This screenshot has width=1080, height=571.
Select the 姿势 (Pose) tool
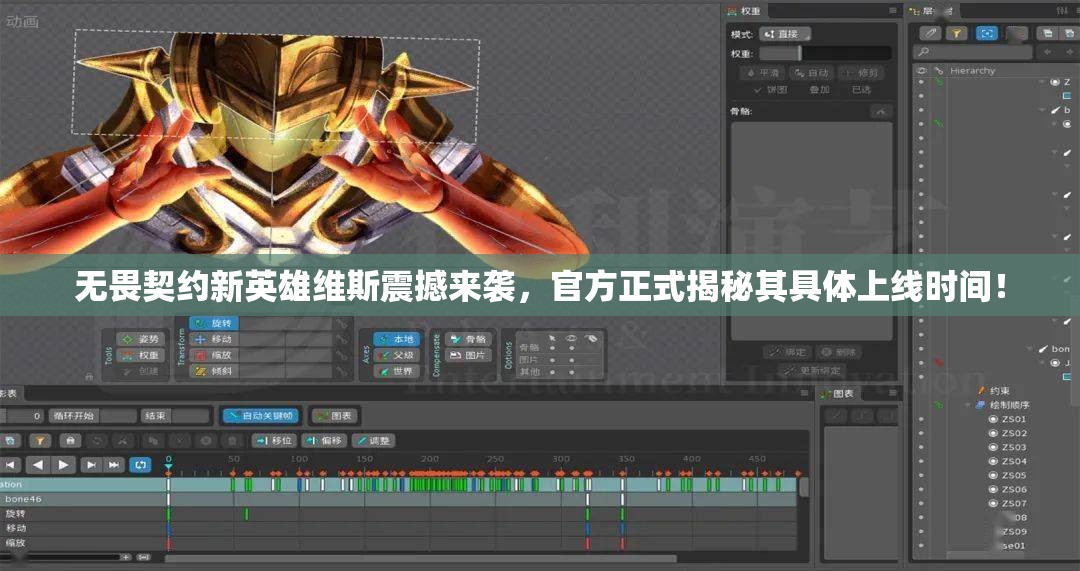point(141,339)
